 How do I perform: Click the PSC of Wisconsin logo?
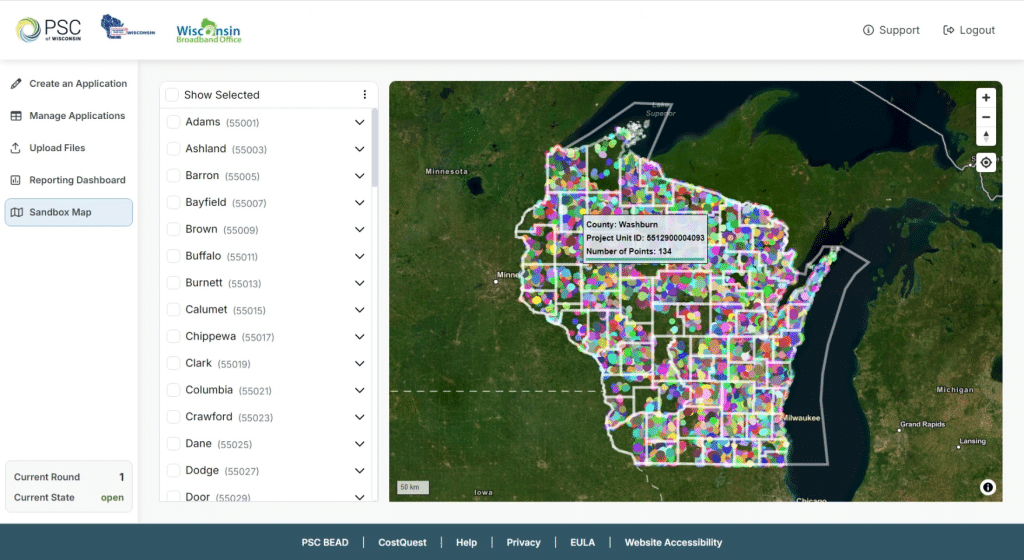point(49,29)
